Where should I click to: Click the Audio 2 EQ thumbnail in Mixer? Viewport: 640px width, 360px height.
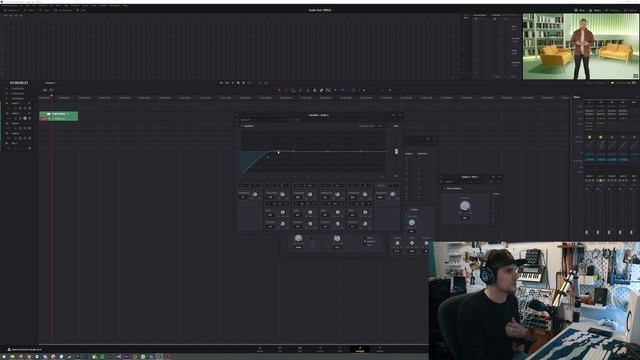[600, 145]
